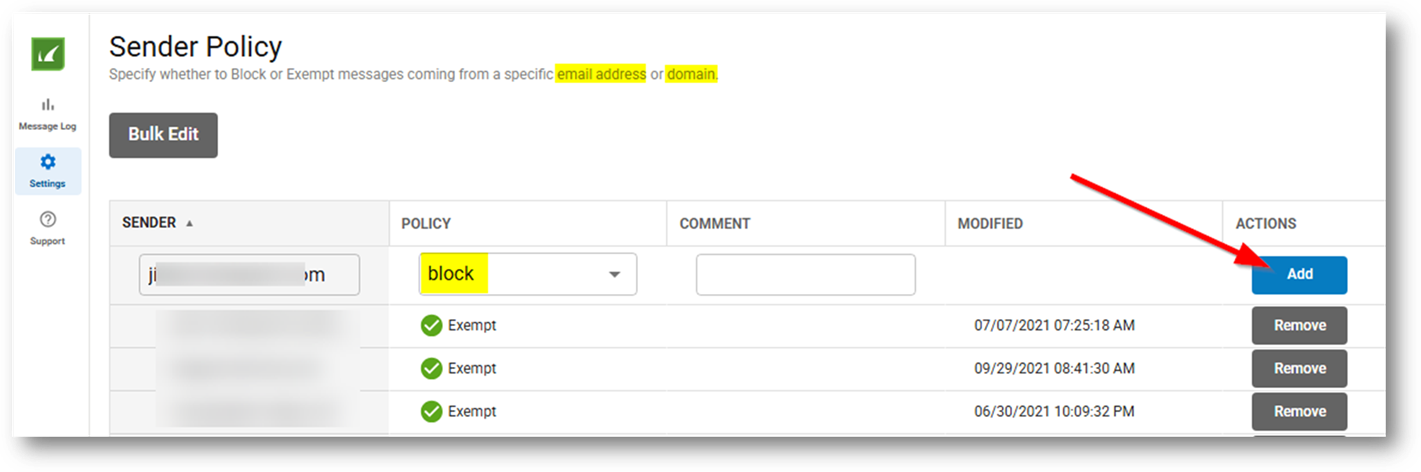Click the green Exempt checkmark dated 07/07/2021
The image size is (1421, 472).
click(431, 325)
